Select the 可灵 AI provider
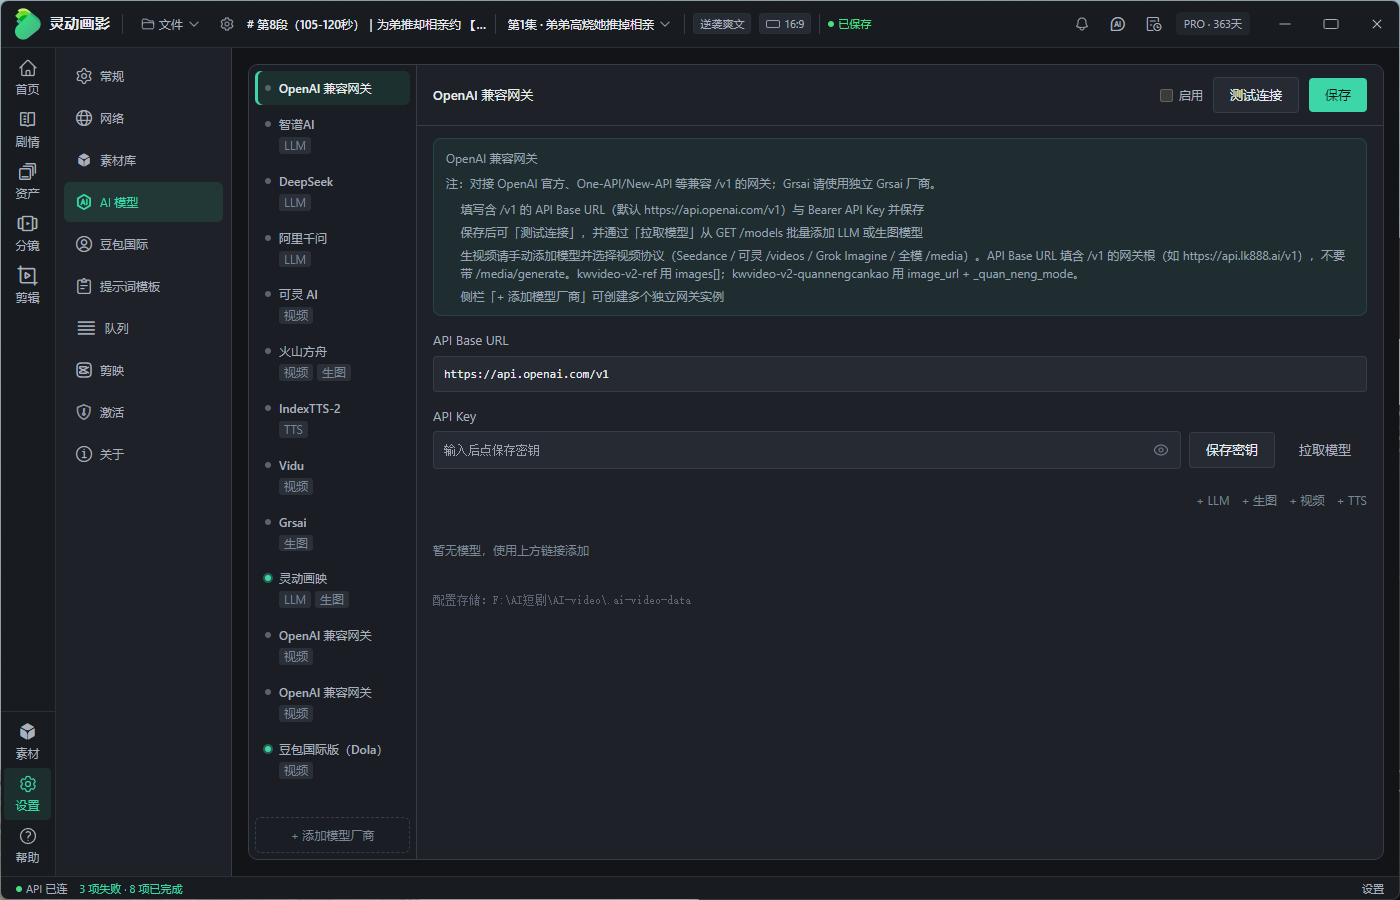The width and height of the screenshot is (1400, 900). (333, 305)
